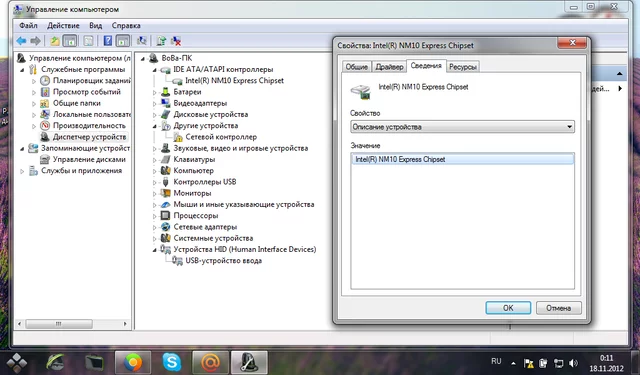Image resolution: width=640 pixels, height=375 pixels.
Task: Click the volume speaker tray icon
Action: click(573, 363)
